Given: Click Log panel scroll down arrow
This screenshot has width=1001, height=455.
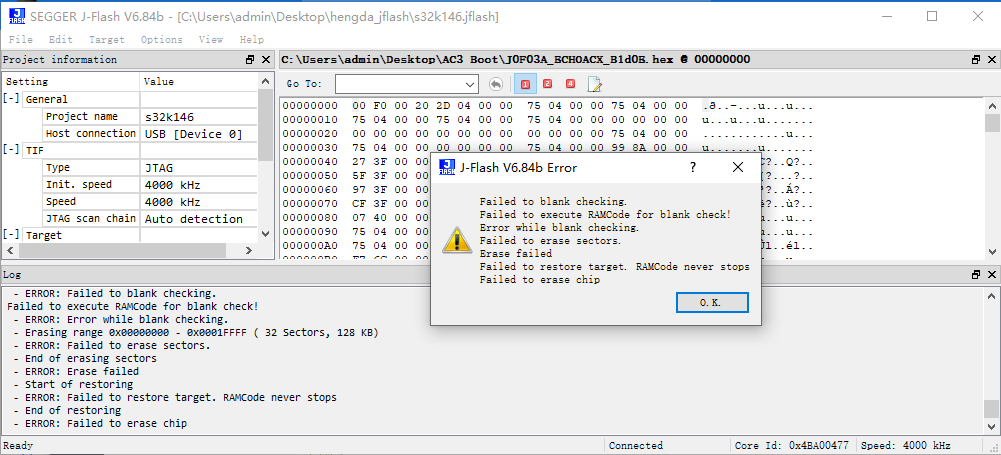Looking at the screenshot, I should pos(990,425).
